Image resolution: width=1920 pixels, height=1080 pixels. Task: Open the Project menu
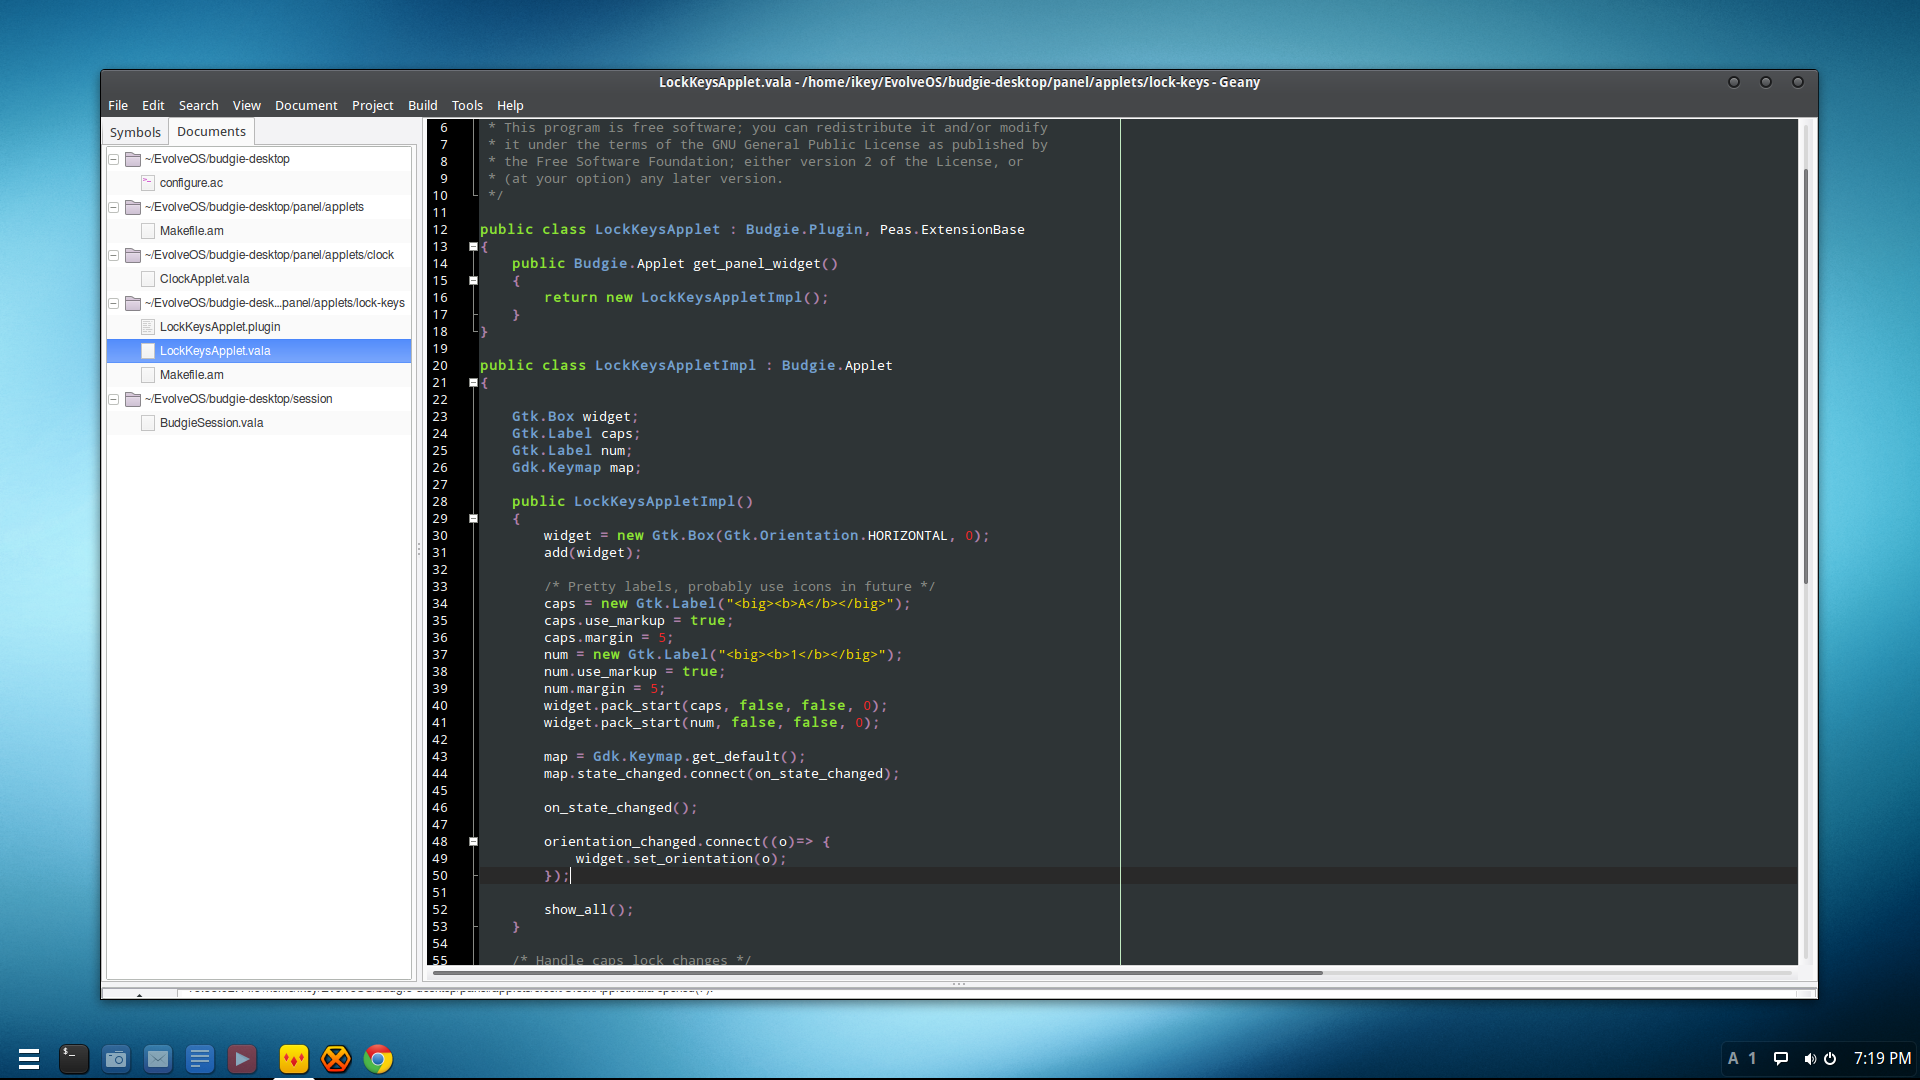point(372,105)
